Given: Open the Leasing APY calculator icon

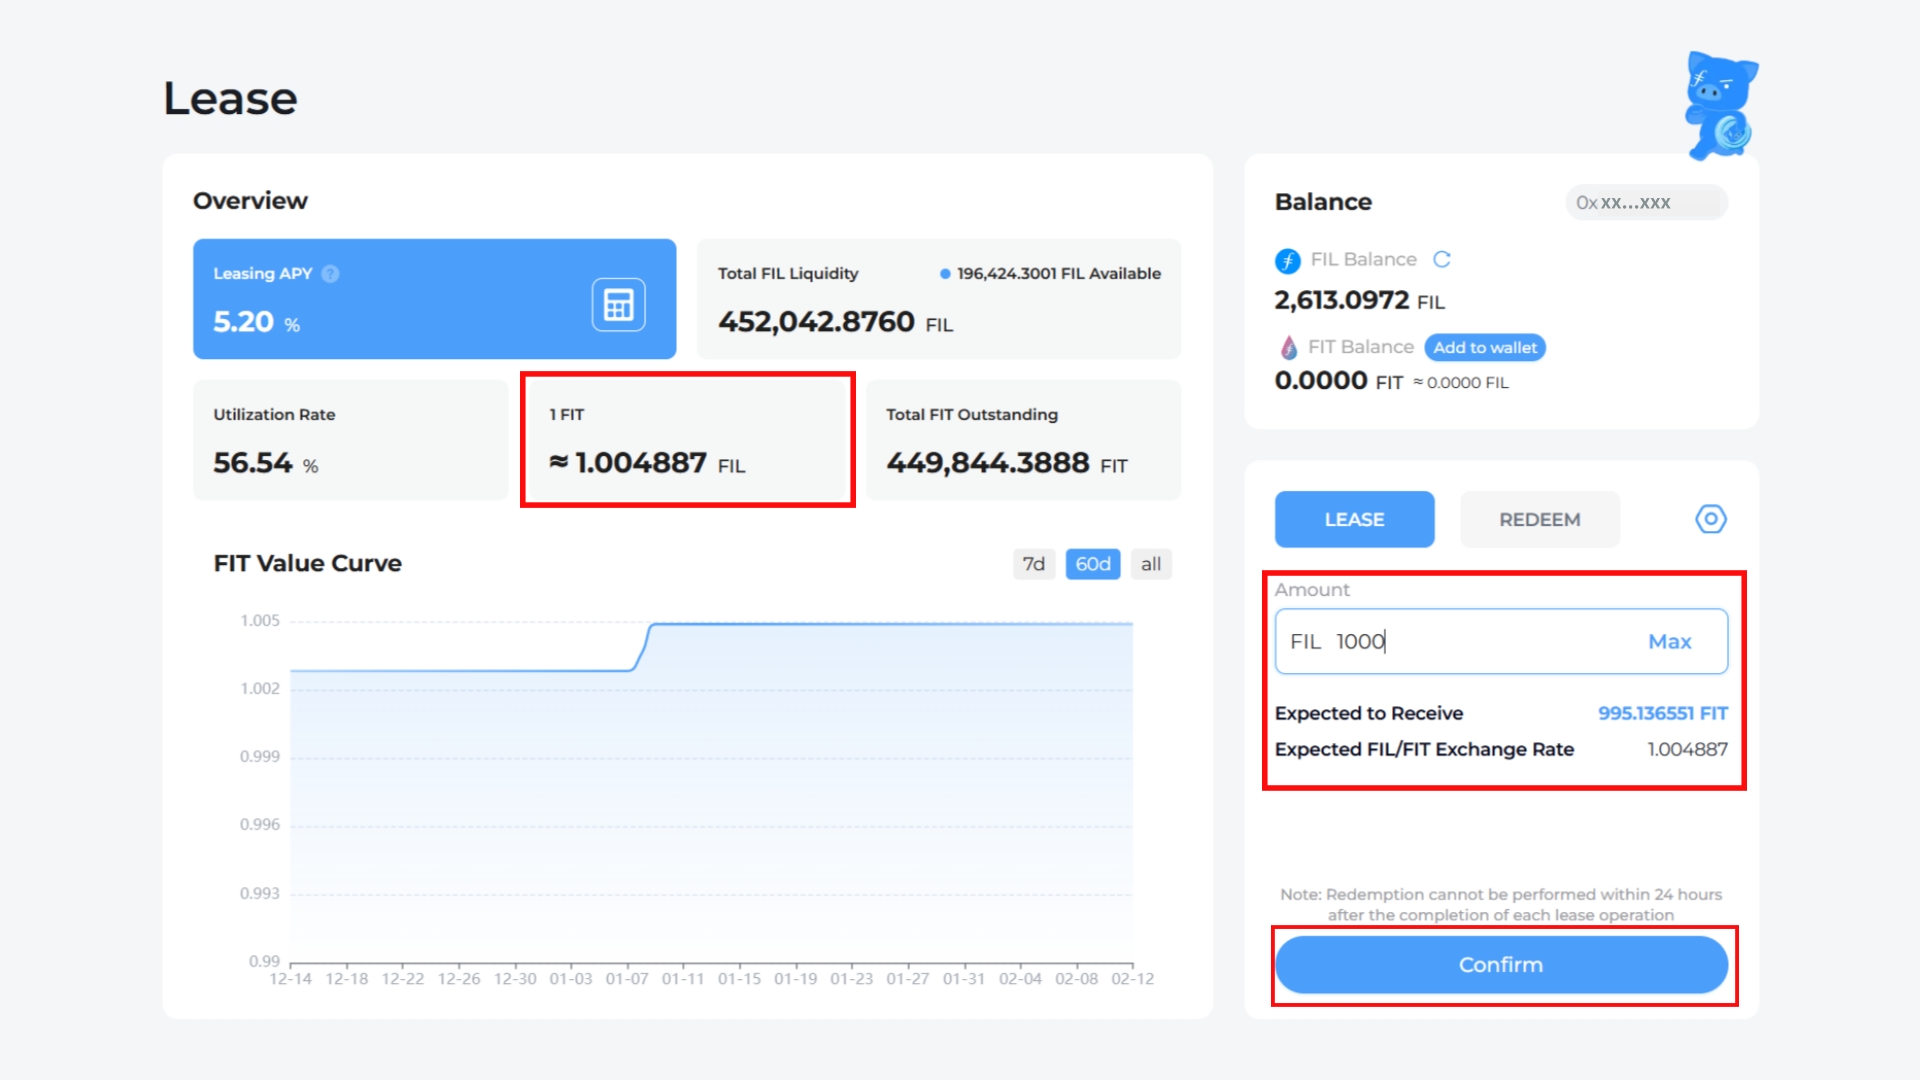Looking at the screenshot, I should pyautogui.click(x=618, y=304).
